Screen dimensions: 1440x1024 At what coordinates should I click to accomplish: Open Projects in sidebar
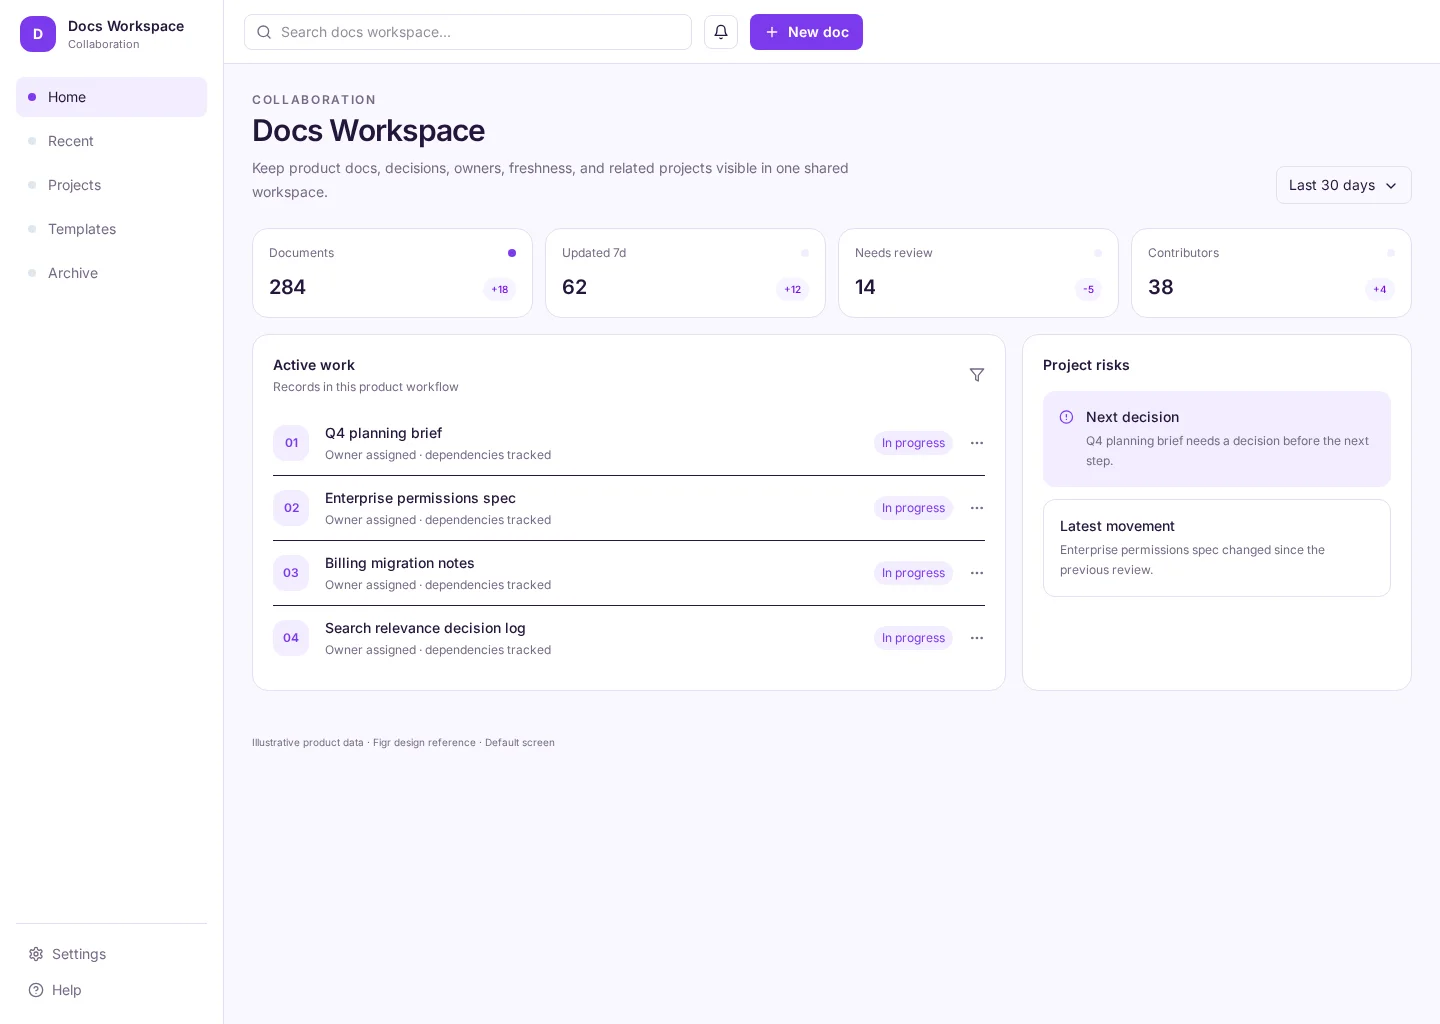[111, 185]
